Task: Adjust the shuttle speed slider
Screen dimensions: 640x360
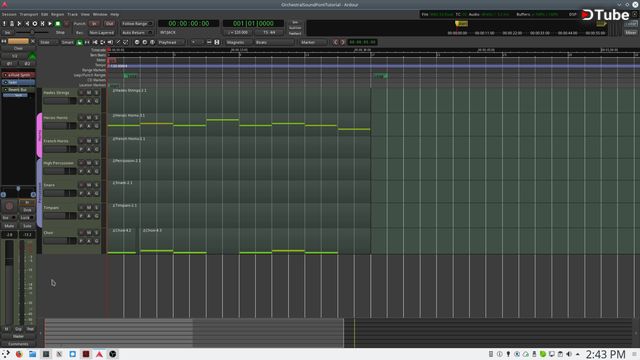Action: pyautogui.click(x=33, y=33)
